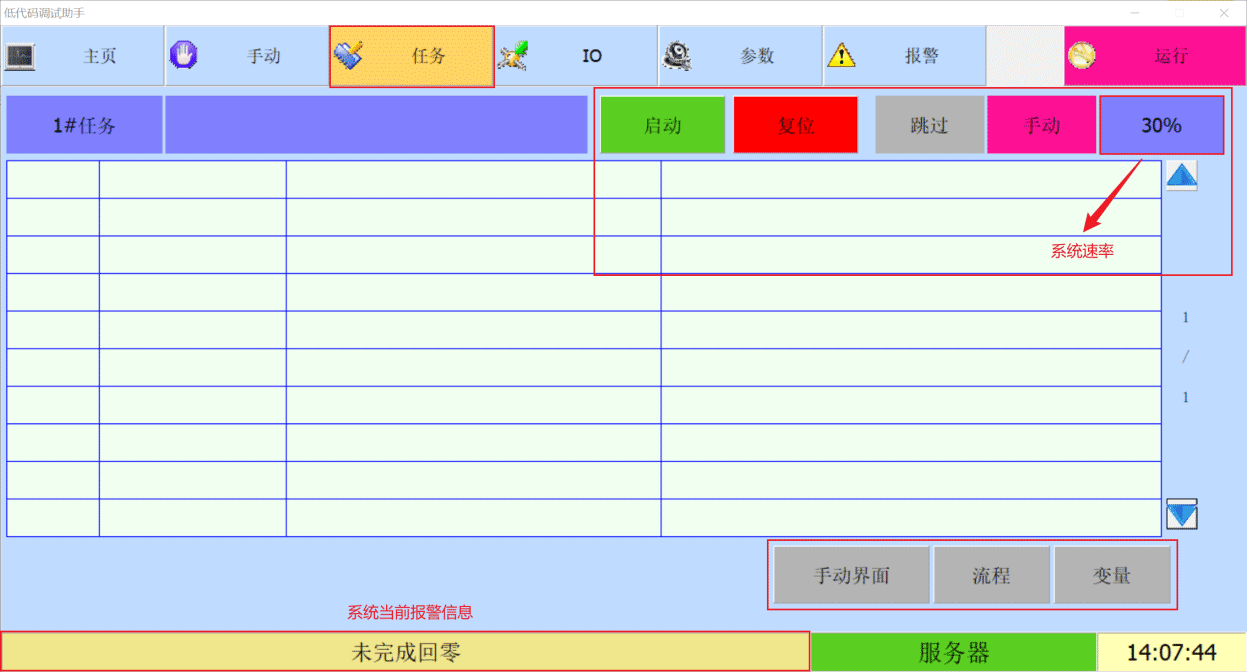Open the 30% system speed selector
The height and width of the screenshot is (672, 1247).
(1161, 126)
